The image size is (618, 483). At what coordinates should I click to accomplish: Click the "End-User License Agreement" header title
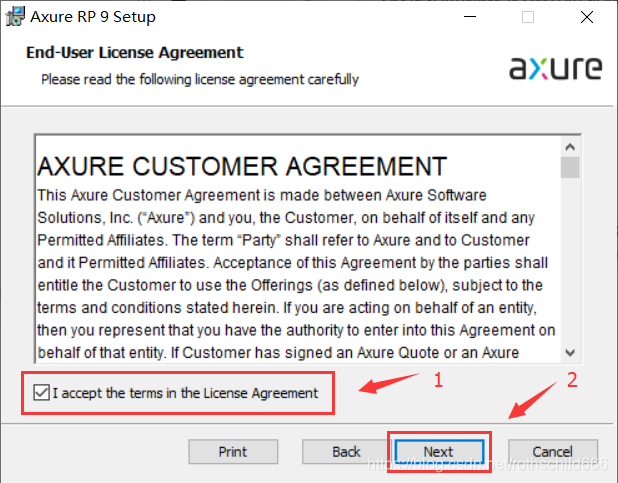pos(134,52)
